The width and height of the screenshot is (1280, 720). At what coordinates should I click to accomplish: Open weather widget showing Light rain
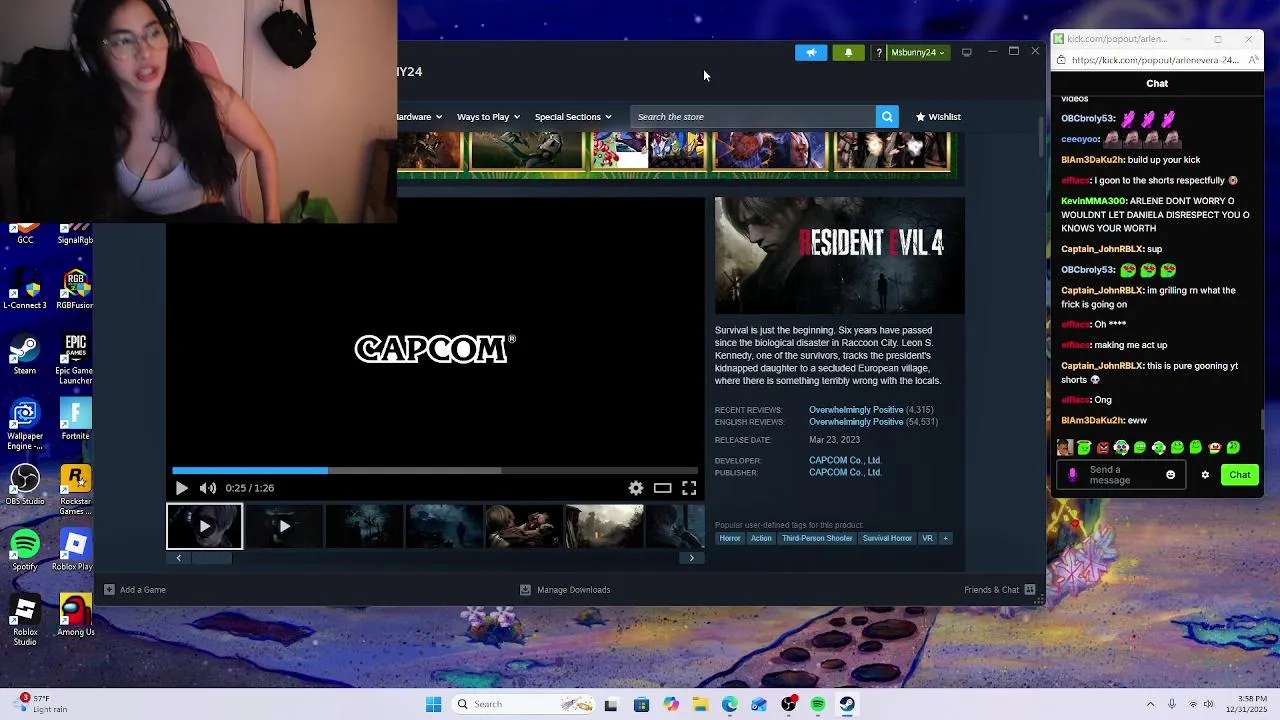pyautogui.click(x=42, y=704)
